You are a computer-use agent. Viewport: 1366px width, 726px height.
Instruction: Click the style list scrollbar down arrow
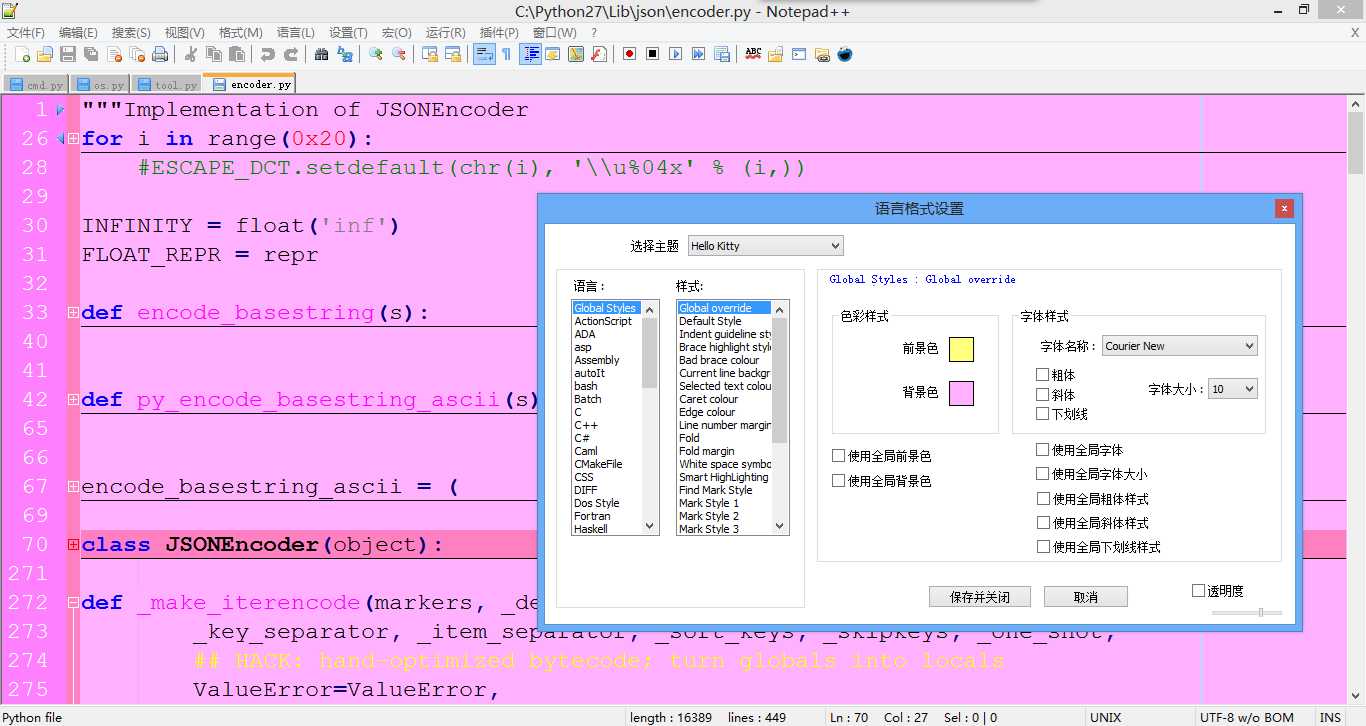[x=780, y=526]
